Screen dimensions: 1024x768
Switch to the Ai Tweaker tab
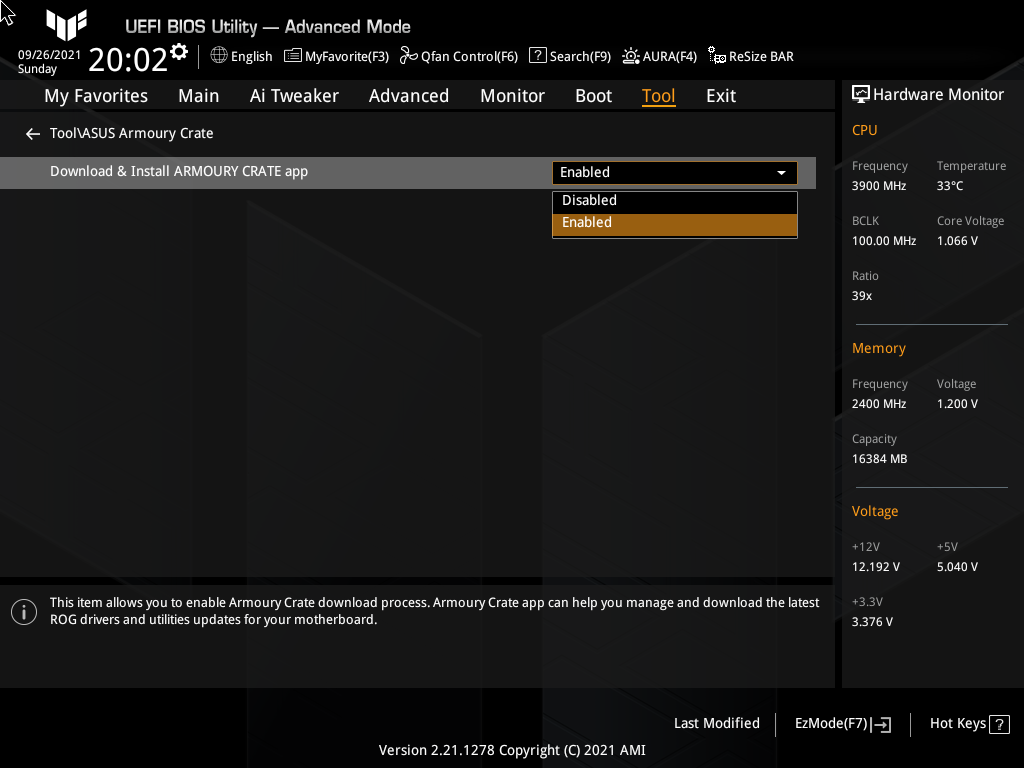tap(294, 95)
